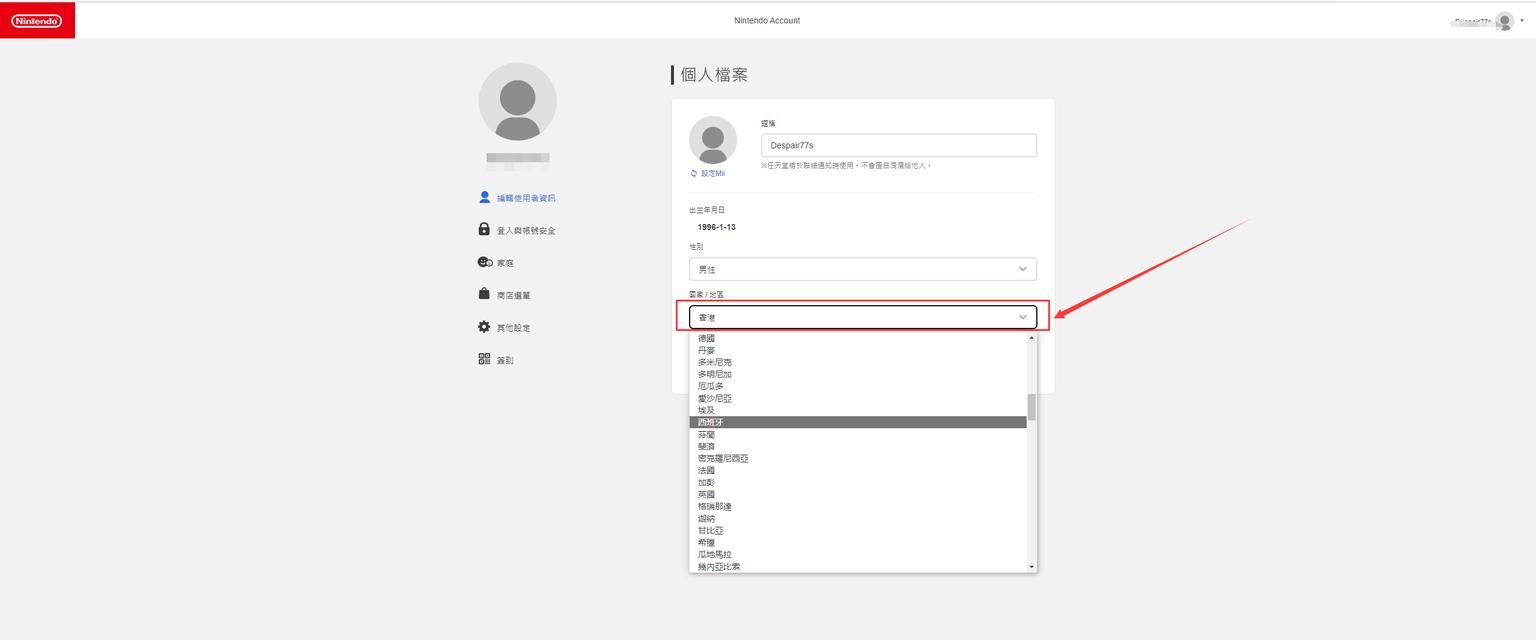Open the 性別 dropdown showing 男性

coord(863,269)
